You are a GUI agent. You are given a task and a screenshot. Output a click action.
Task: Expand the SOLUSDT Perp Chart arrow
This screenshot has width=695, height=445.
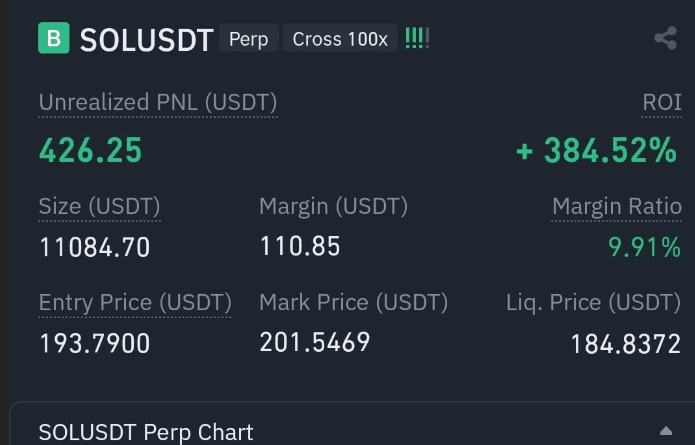click(666, 431)
